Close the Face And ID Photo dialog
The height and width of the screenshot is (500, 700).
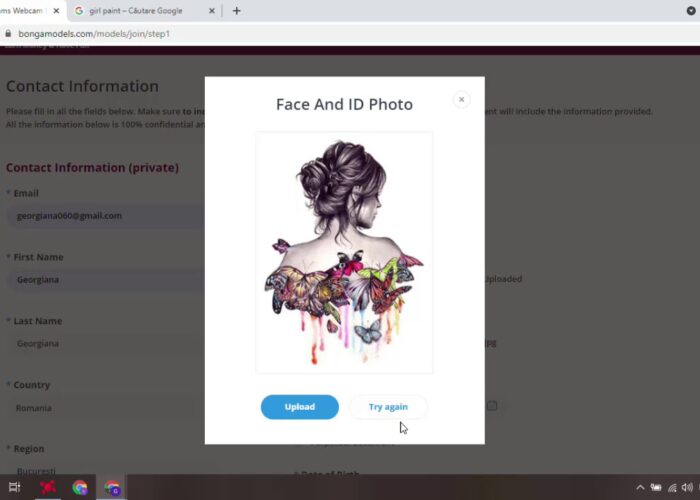(462, 100)
